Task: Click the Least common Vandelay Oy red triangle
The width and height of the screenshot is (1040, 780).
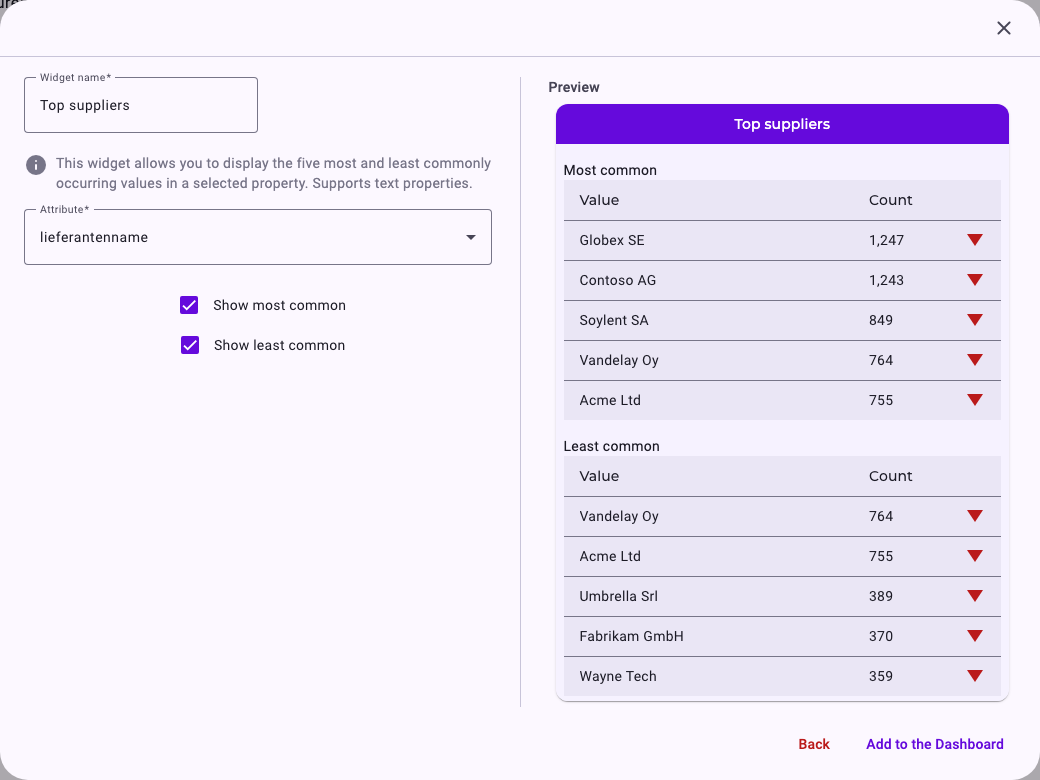Action: (x=974, y=516)
